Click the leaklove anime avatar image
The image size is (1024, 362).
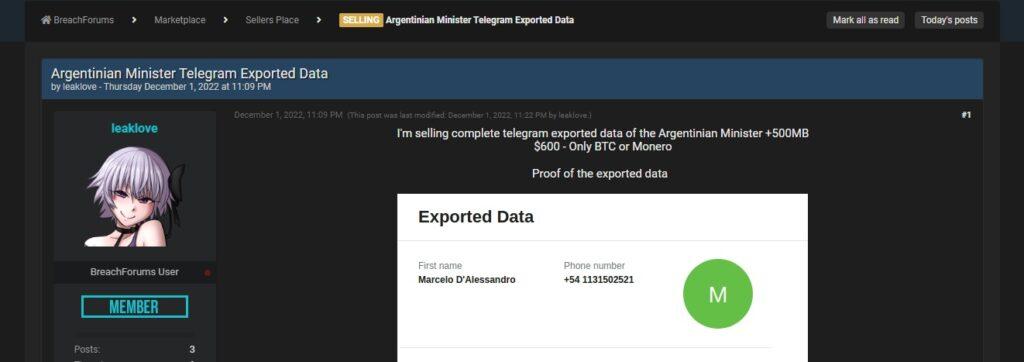click(x=135, y=196)
